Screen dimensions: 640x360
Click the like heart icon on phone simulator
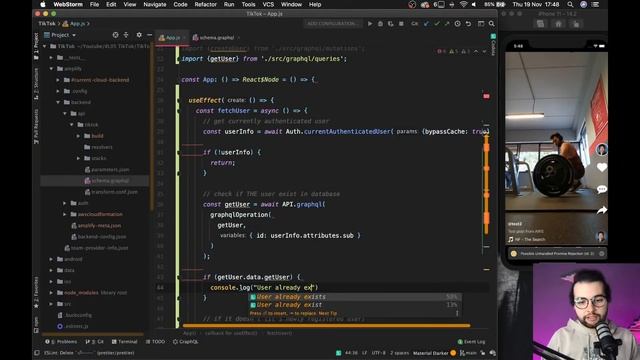(602, 167)
